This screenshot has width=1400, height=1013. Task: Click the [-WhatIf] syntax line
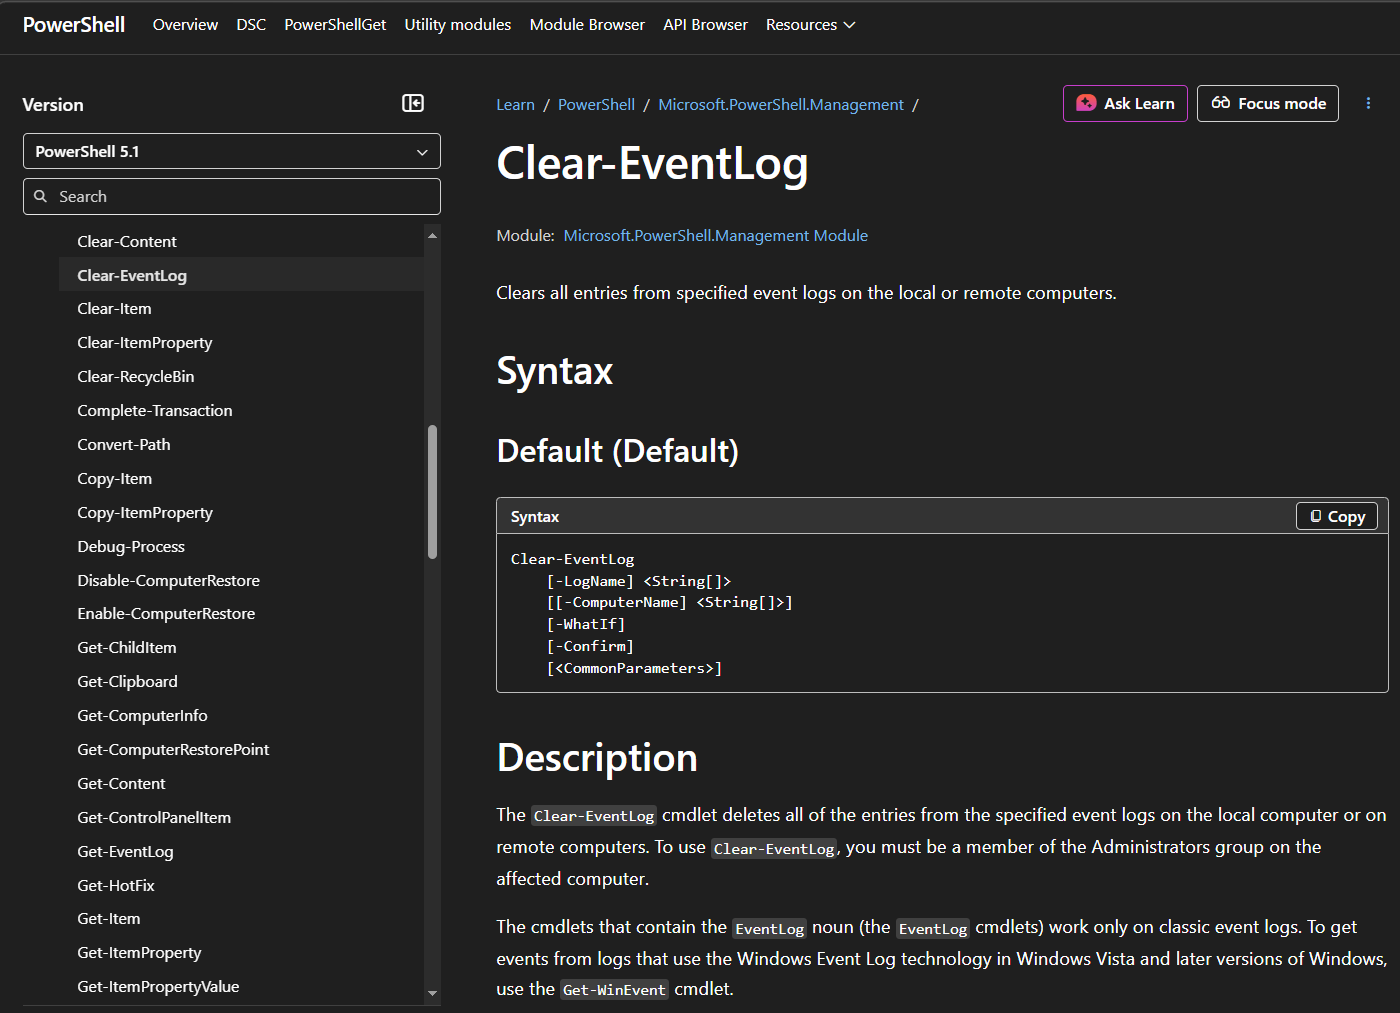click(x=586, y=624)
